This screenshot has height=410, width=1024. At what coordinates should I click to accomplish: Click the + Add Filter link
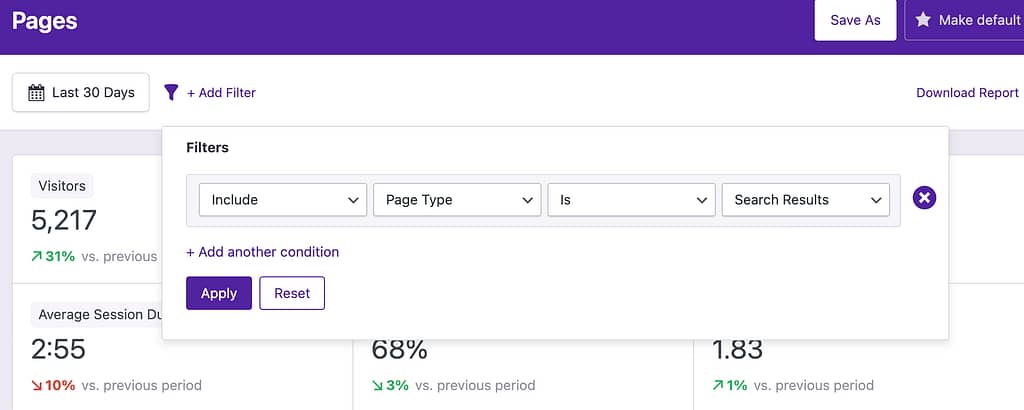pos(221,93)
